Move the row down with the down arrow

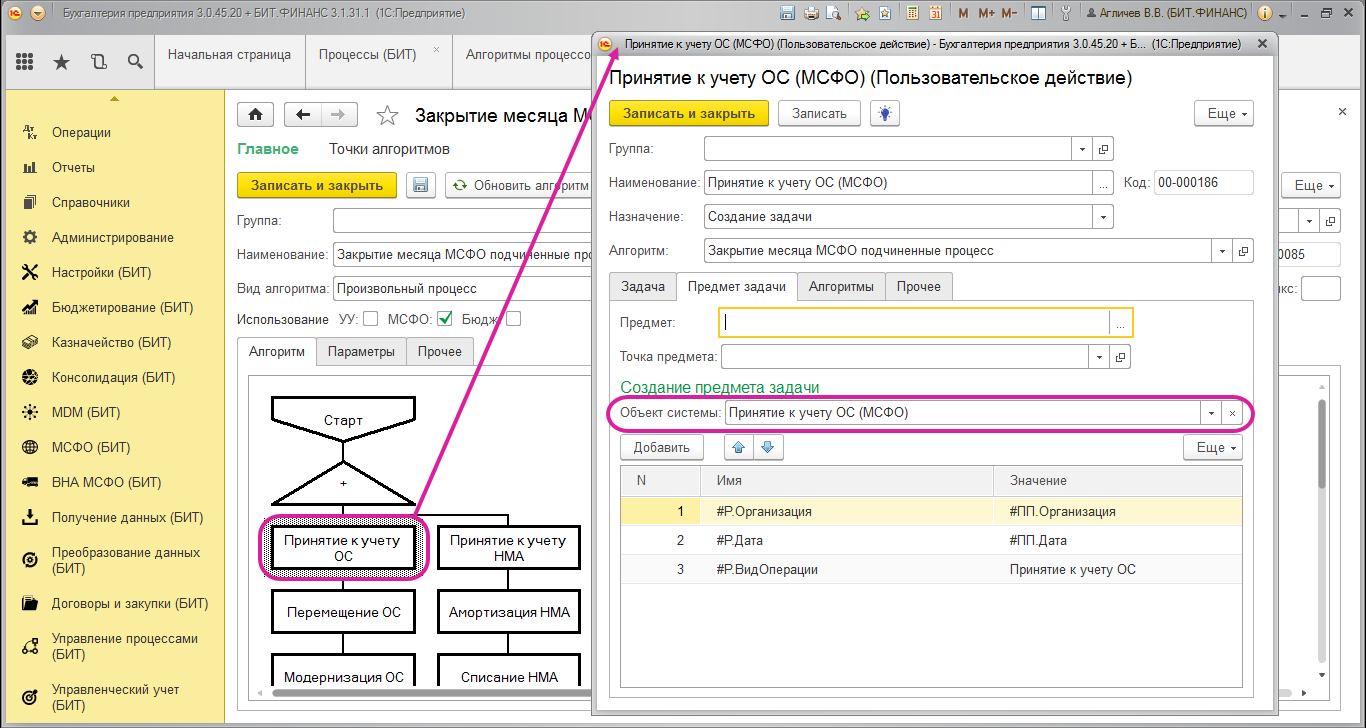[767, 447]
